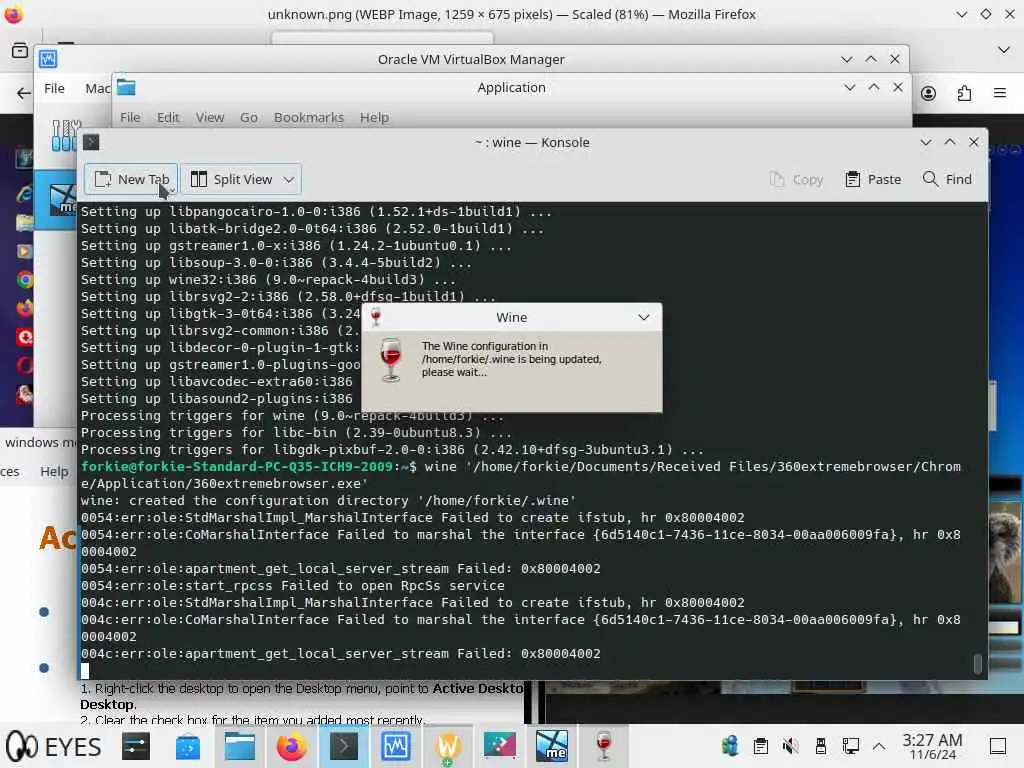
Task: Click the line 'start_rpcss Failed to open RpcSs service'
Action: 293,585
